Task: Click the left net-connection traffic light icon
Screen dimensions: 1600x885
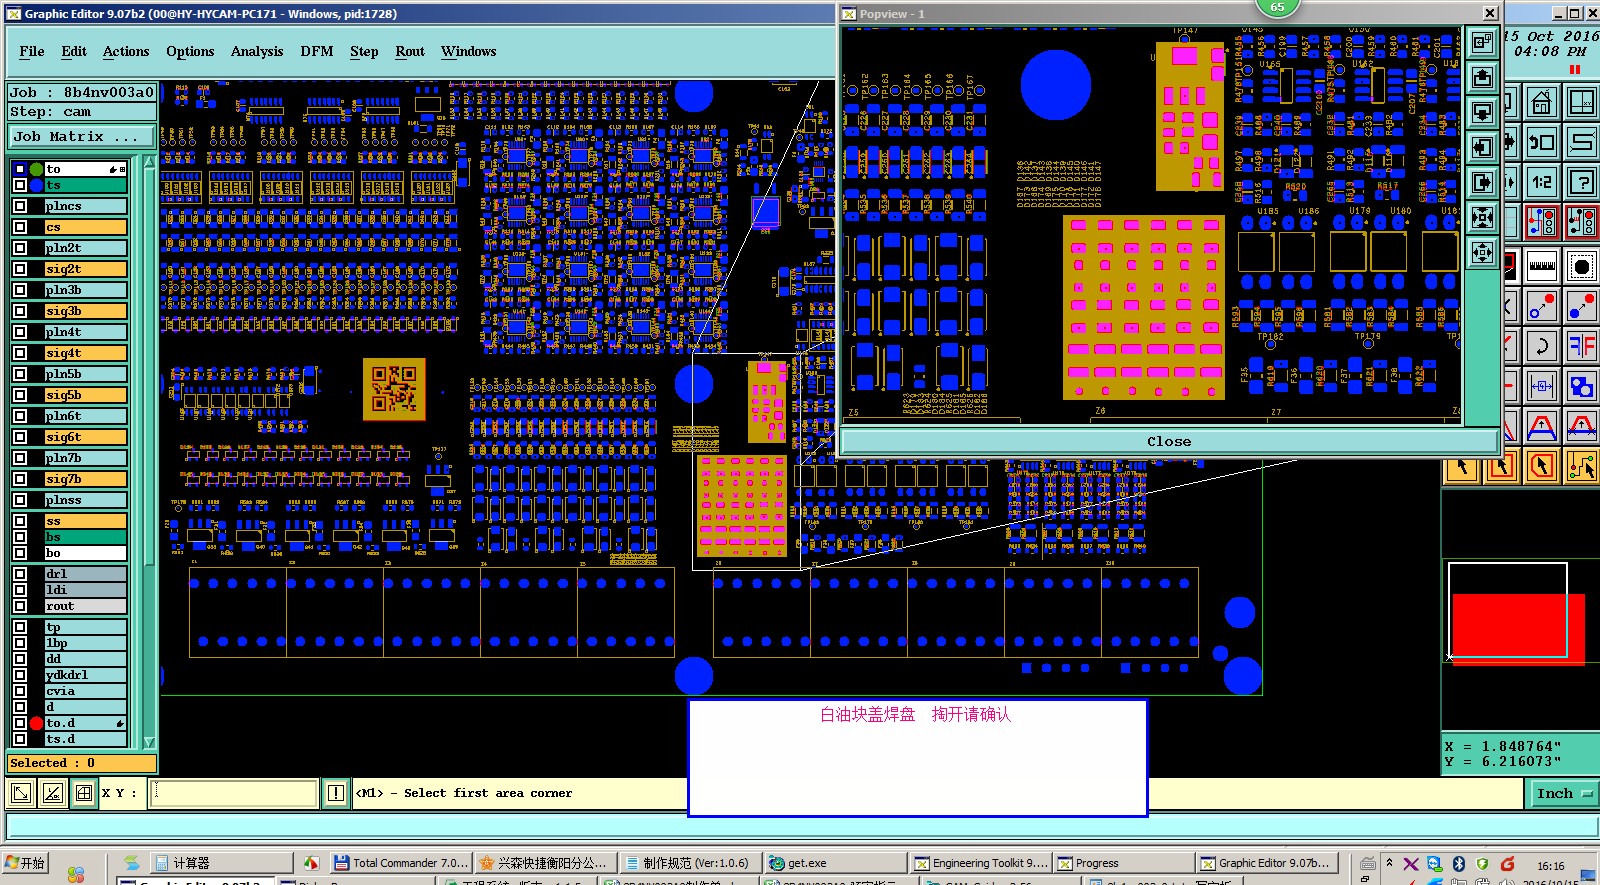Action: pyautogui.click(x=1541, y=222)
